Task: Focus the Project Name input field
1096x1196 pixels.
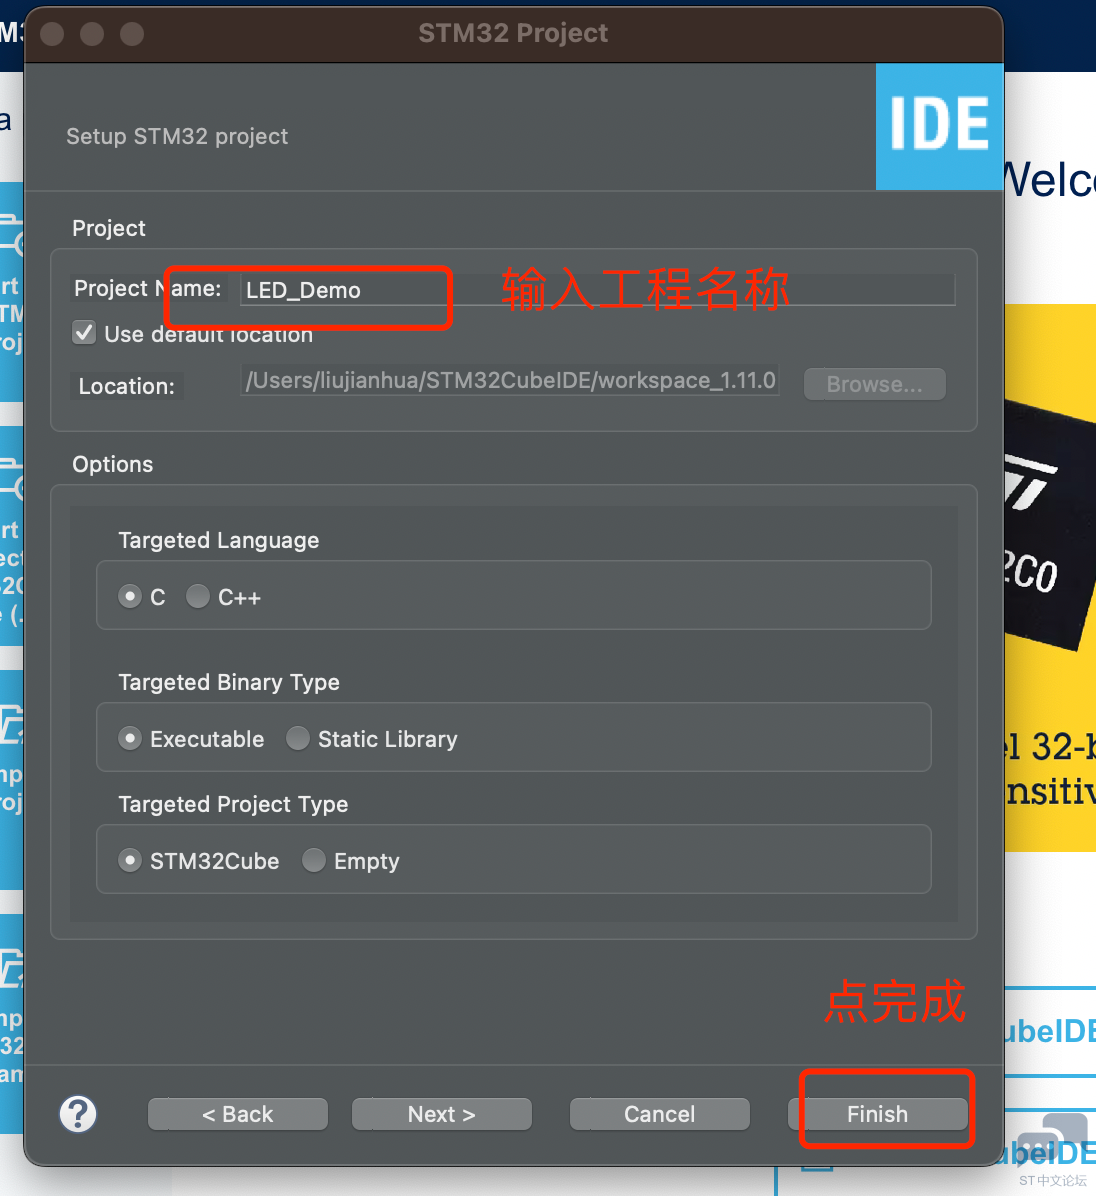Action: tap(597, 290)
